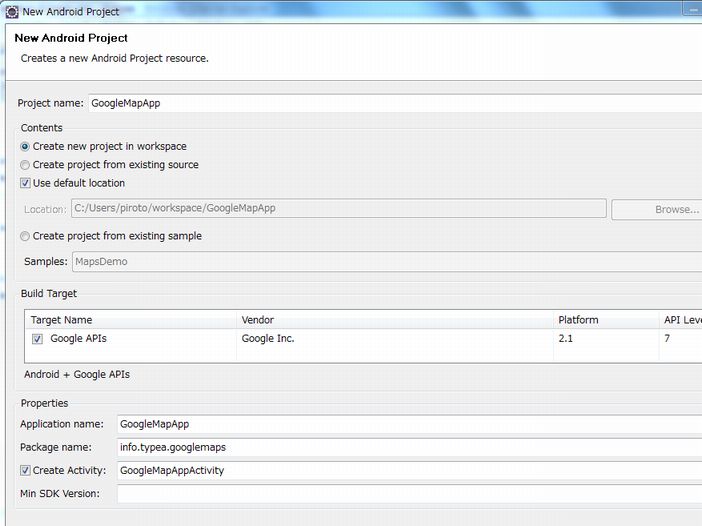Click into the Package name field
The height and width of the screenshot is (526, 702).
(405, 447)
